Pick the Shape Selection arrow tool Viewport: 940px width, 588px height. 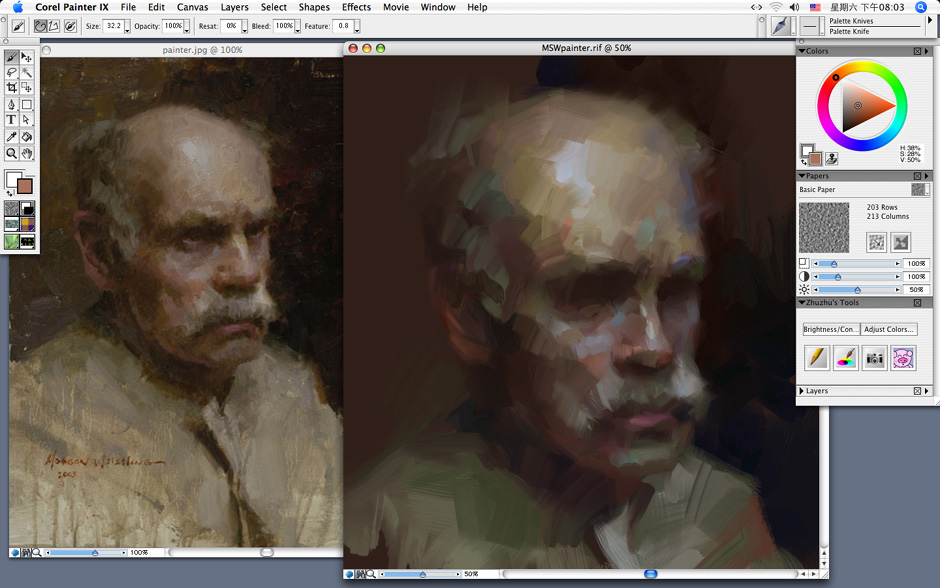(27, 119)
